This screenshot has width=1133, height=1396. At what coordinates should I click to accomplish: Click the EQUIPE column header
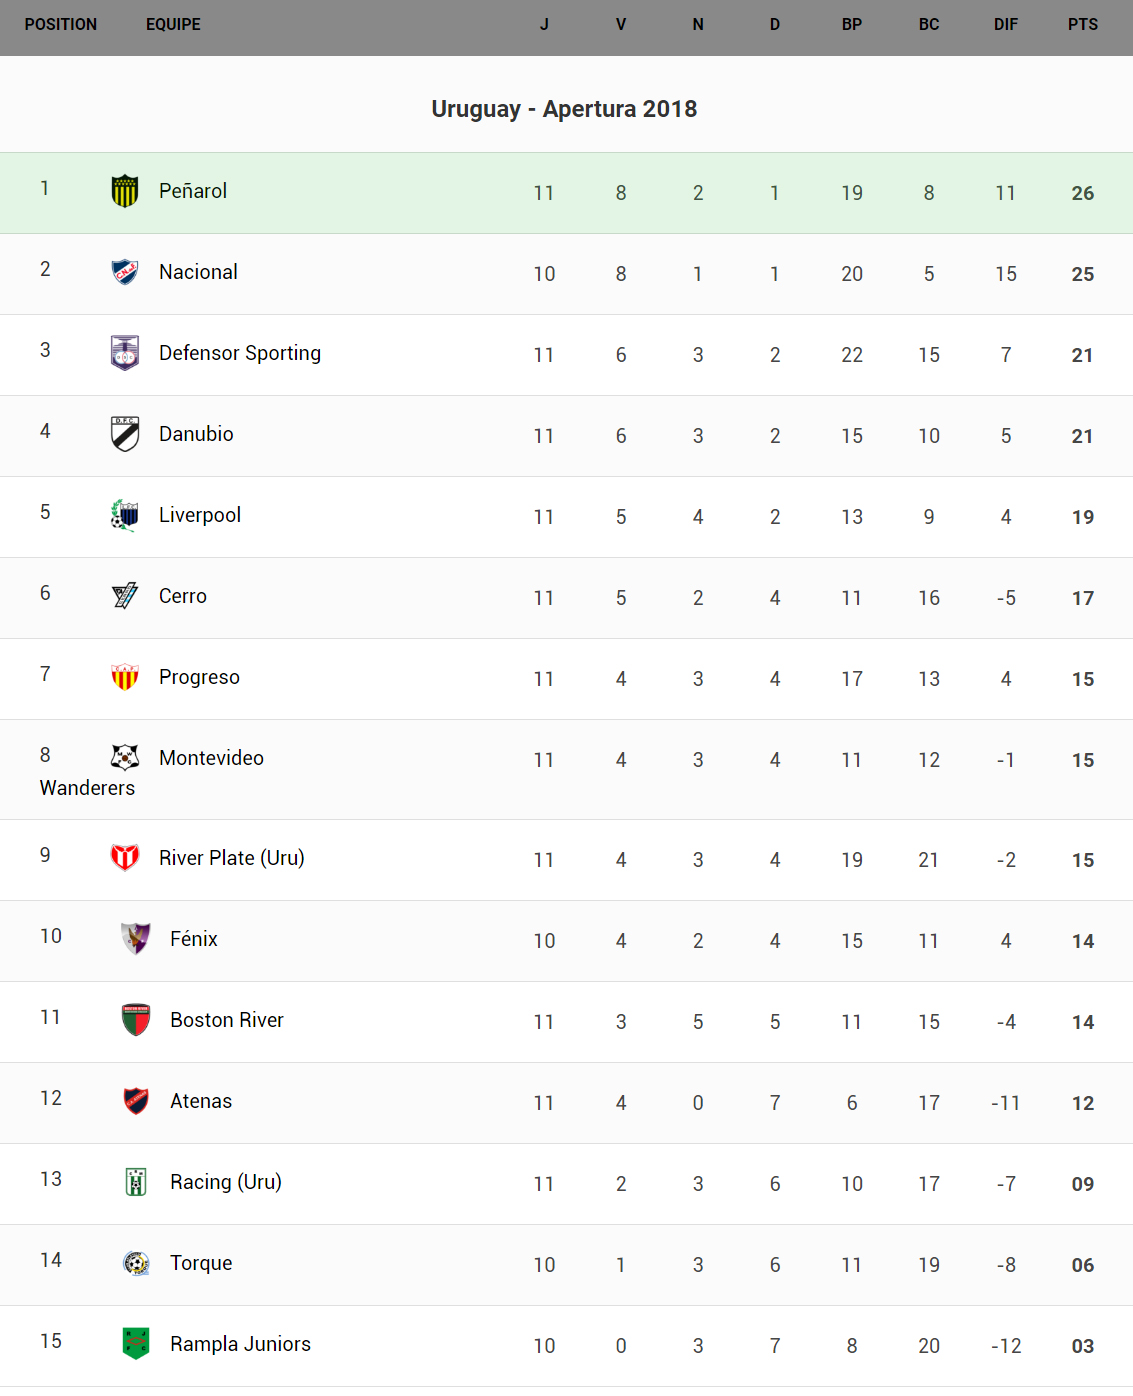point(173,25)
